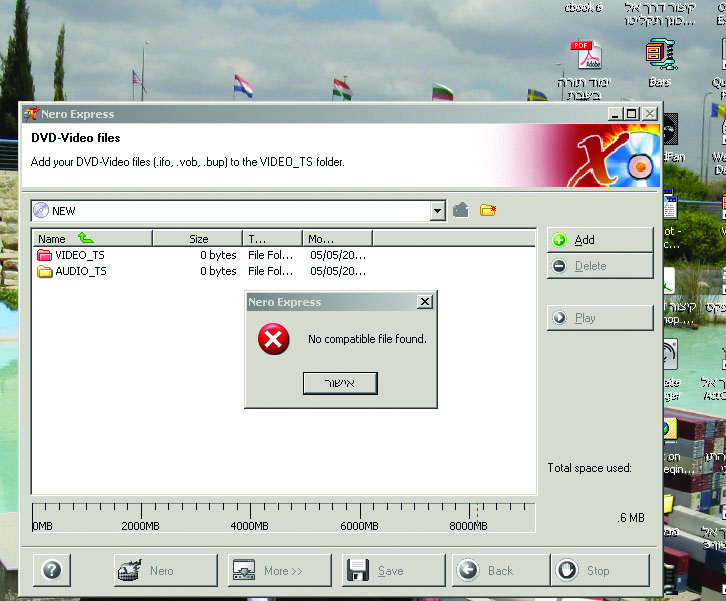Screen dimensions: 726x601
Task: Open the disc name NEW dropdown arrow
Action: click(x=437, y=211)
